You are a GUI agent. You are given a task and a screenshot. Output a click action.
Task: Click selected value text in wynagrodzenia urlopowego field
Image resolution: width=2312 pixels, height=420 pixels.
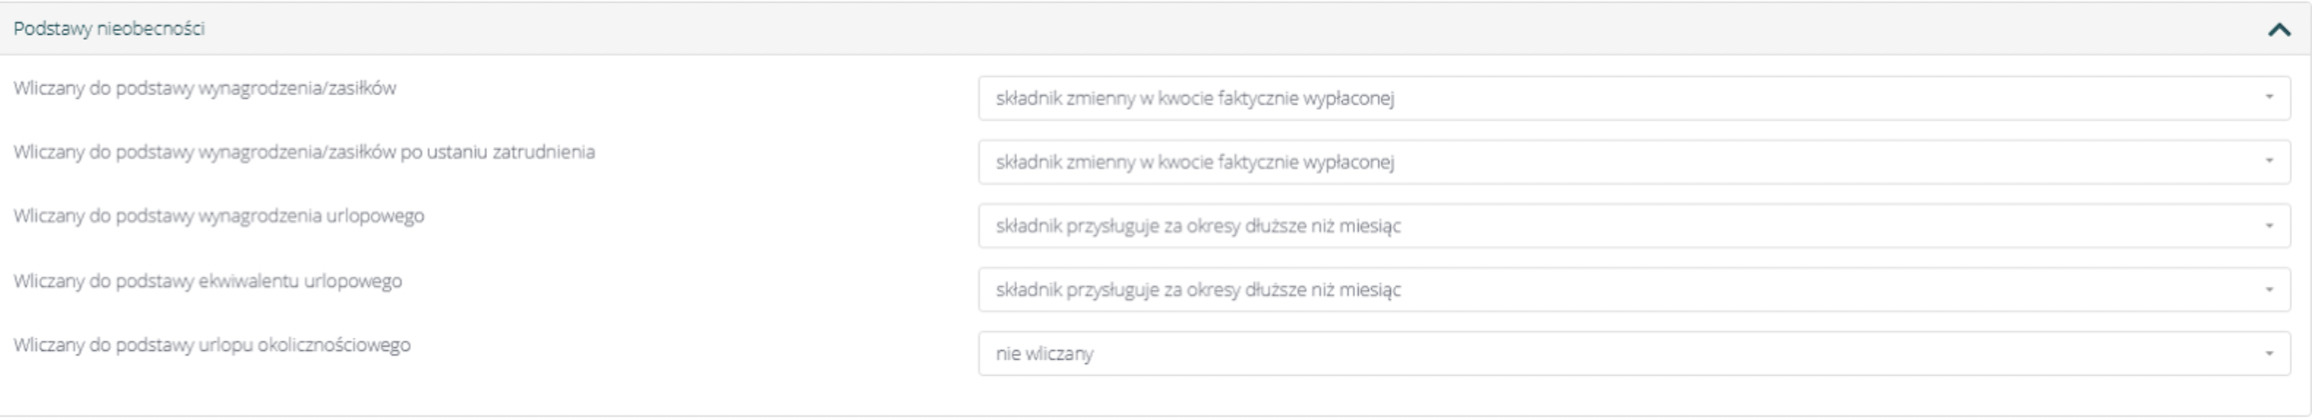1198,226
